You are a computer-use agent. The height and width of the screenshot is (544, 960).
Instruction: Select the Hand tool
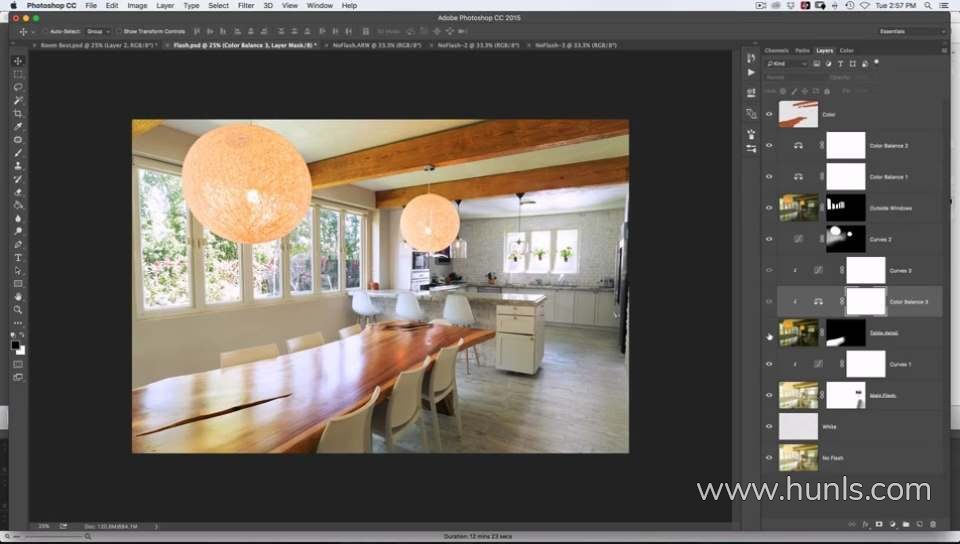[x=18, y=297]
